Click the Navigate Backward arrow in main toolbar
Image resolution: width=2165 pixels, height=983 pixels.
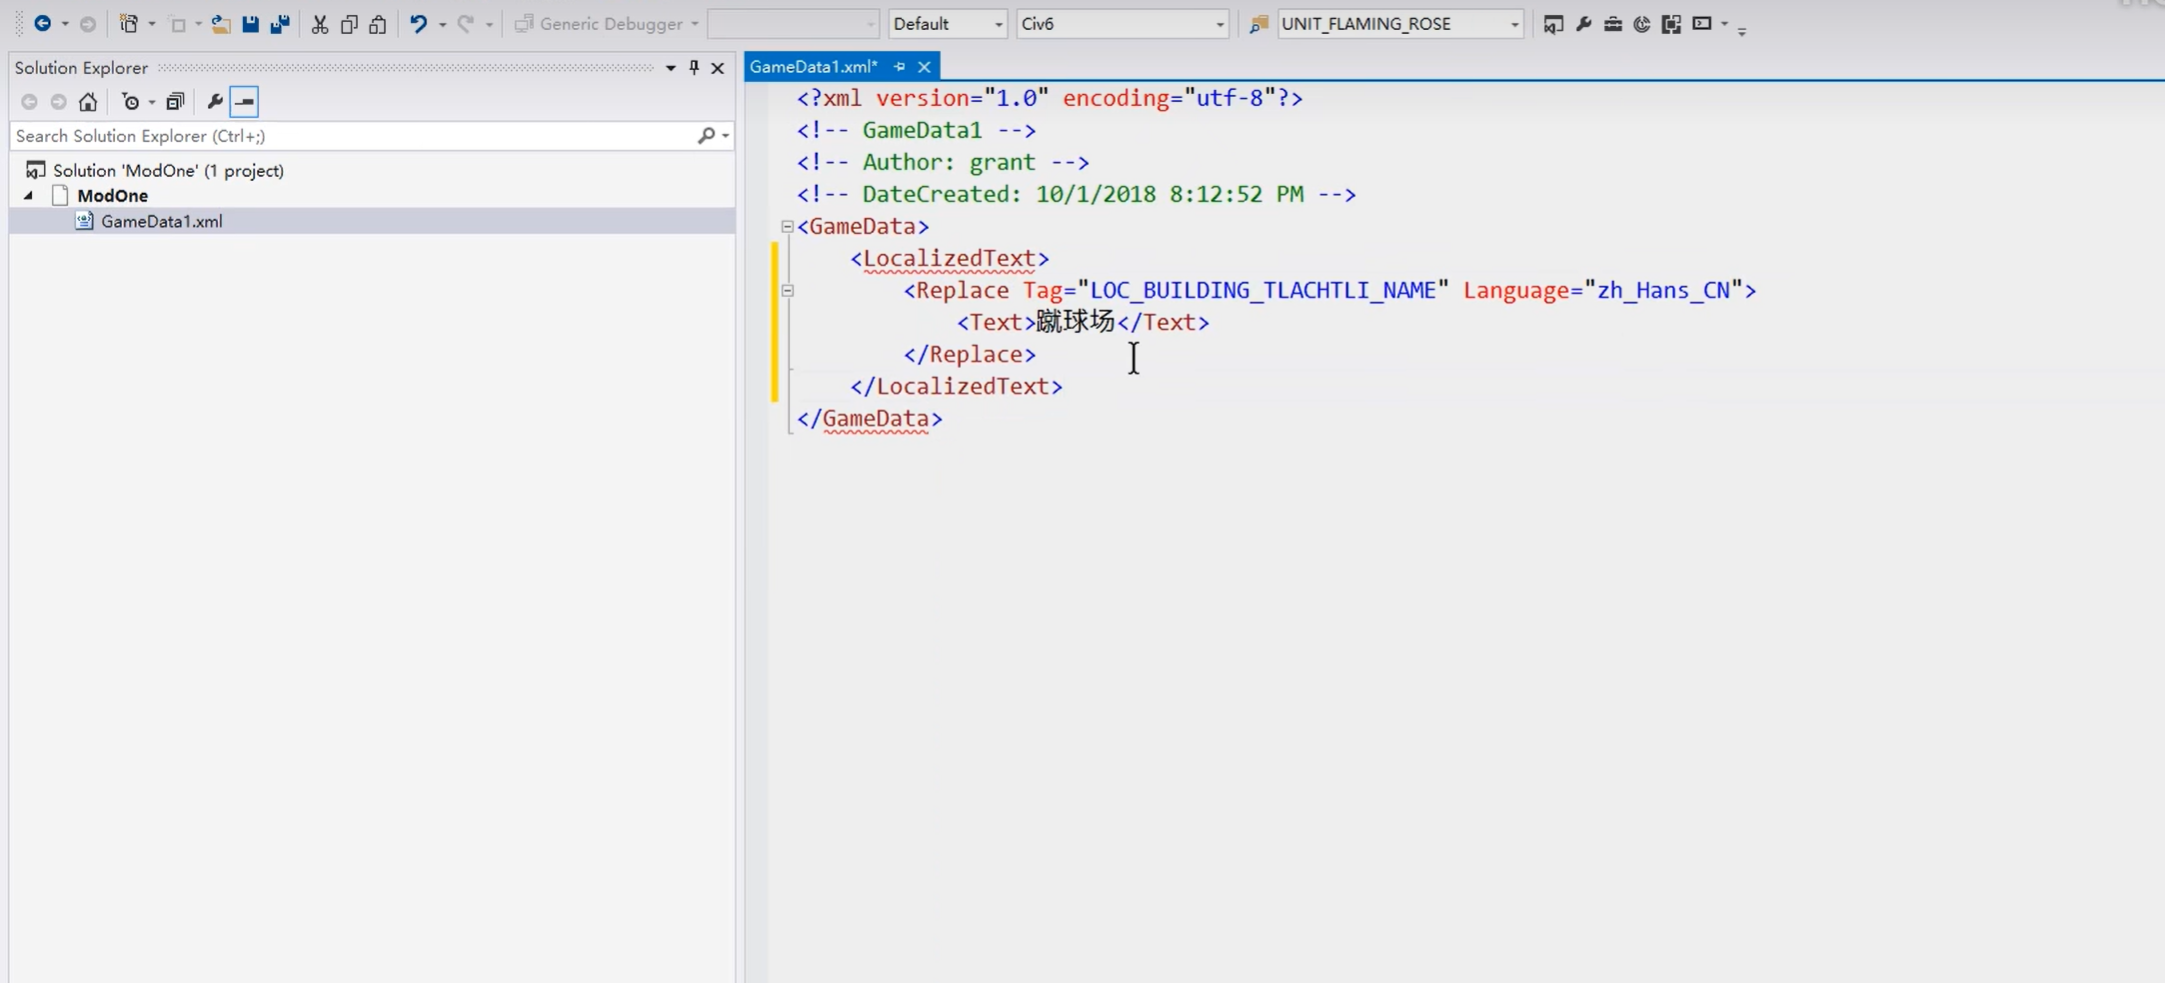click(42, 23)
